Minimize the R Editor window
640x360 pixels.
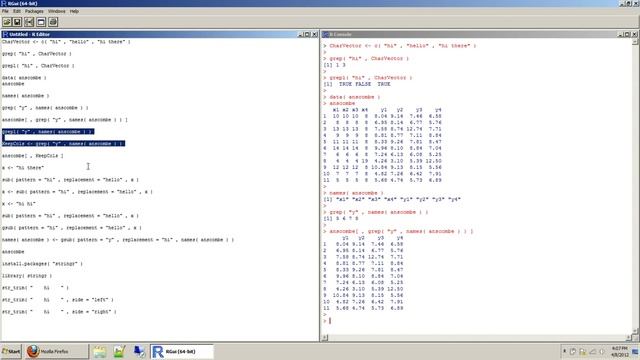click(301, 34)
